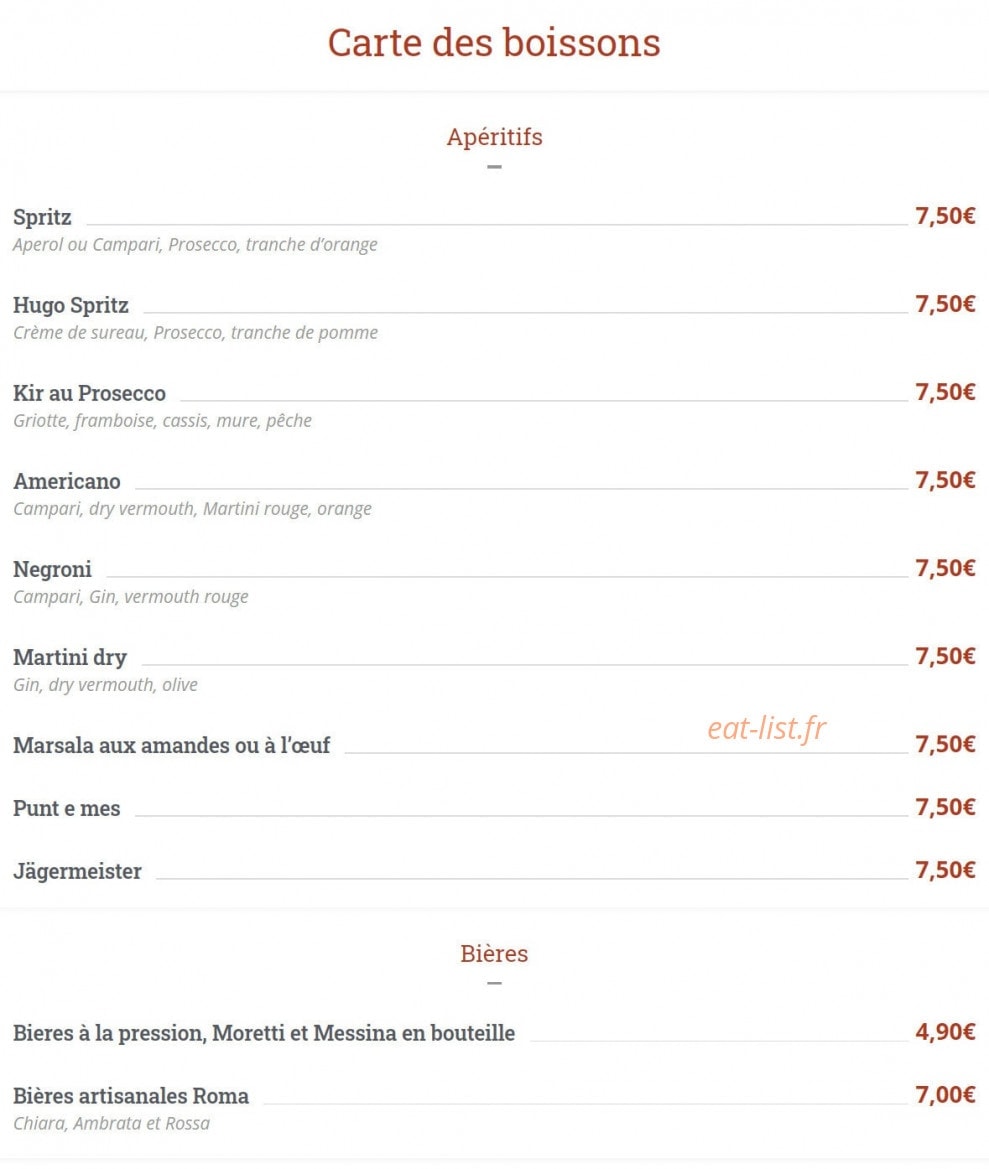Screen dimensions: 989x1169
Task: Click the Chiara, Ambrata et Rossa description
Action: (x=112, y=1123)
